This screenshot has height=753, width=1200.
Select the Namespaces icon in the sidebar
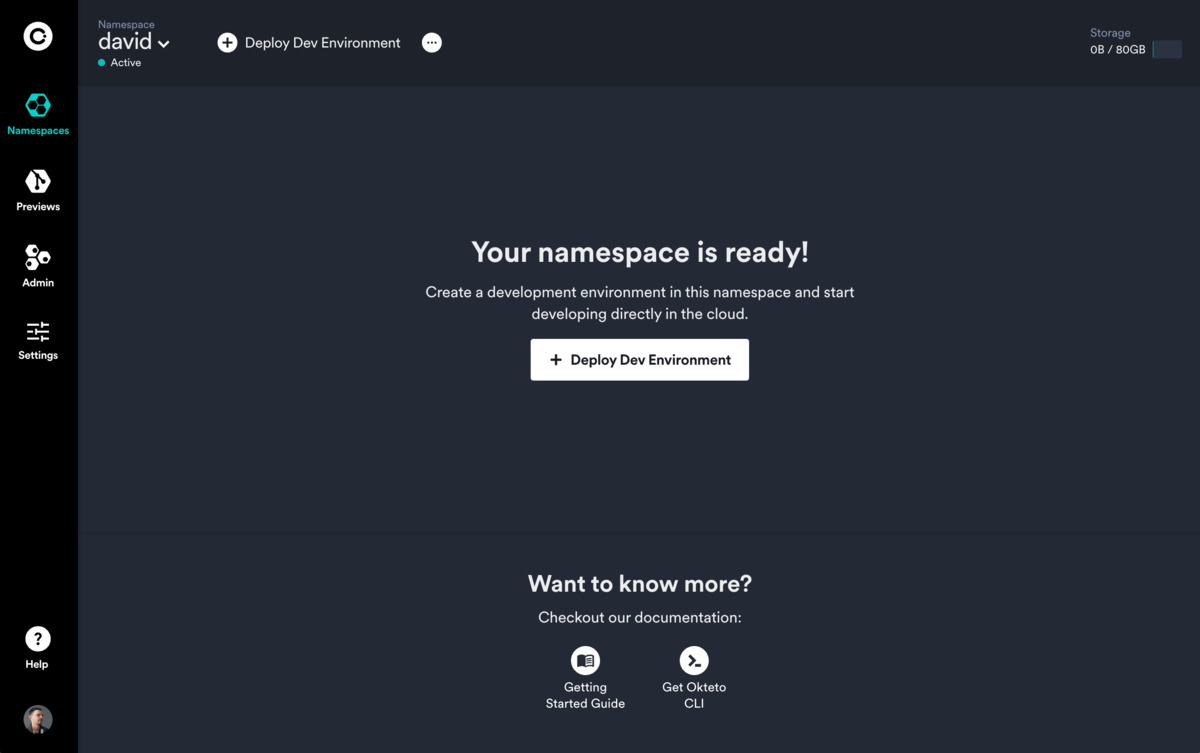point(37,104)
